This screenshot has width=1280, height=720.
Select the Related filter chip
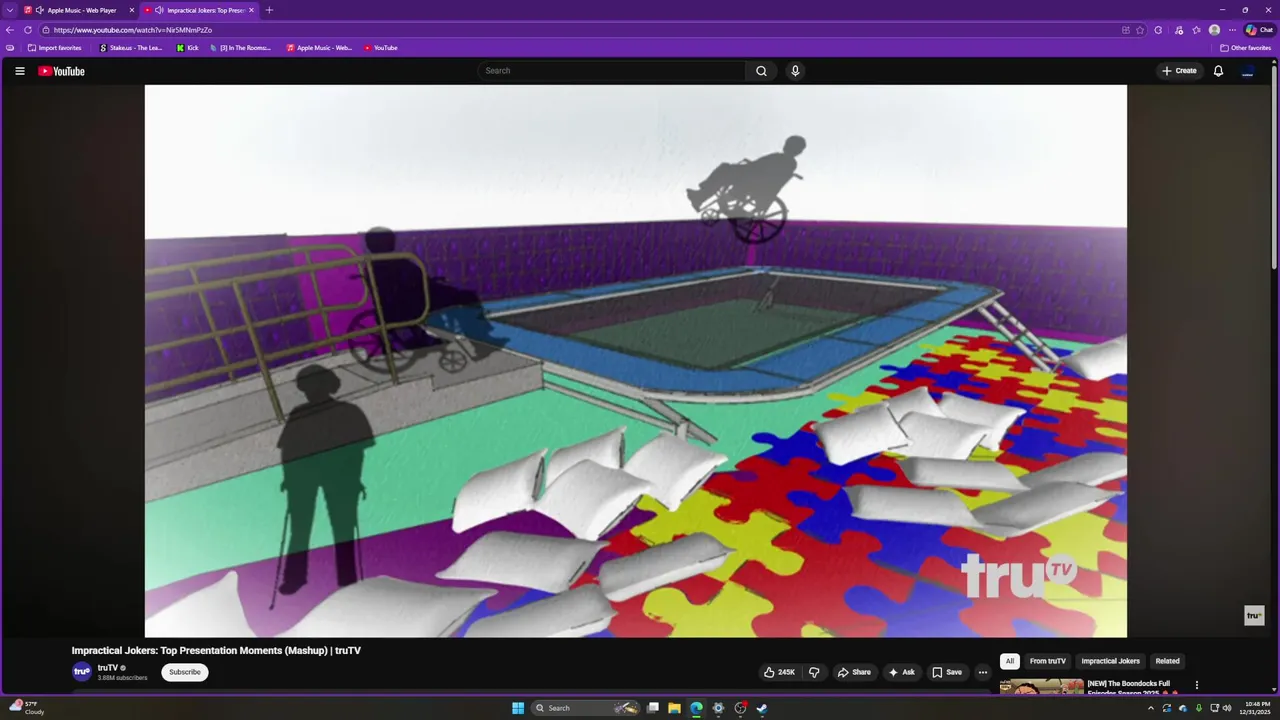(1167, 661)
